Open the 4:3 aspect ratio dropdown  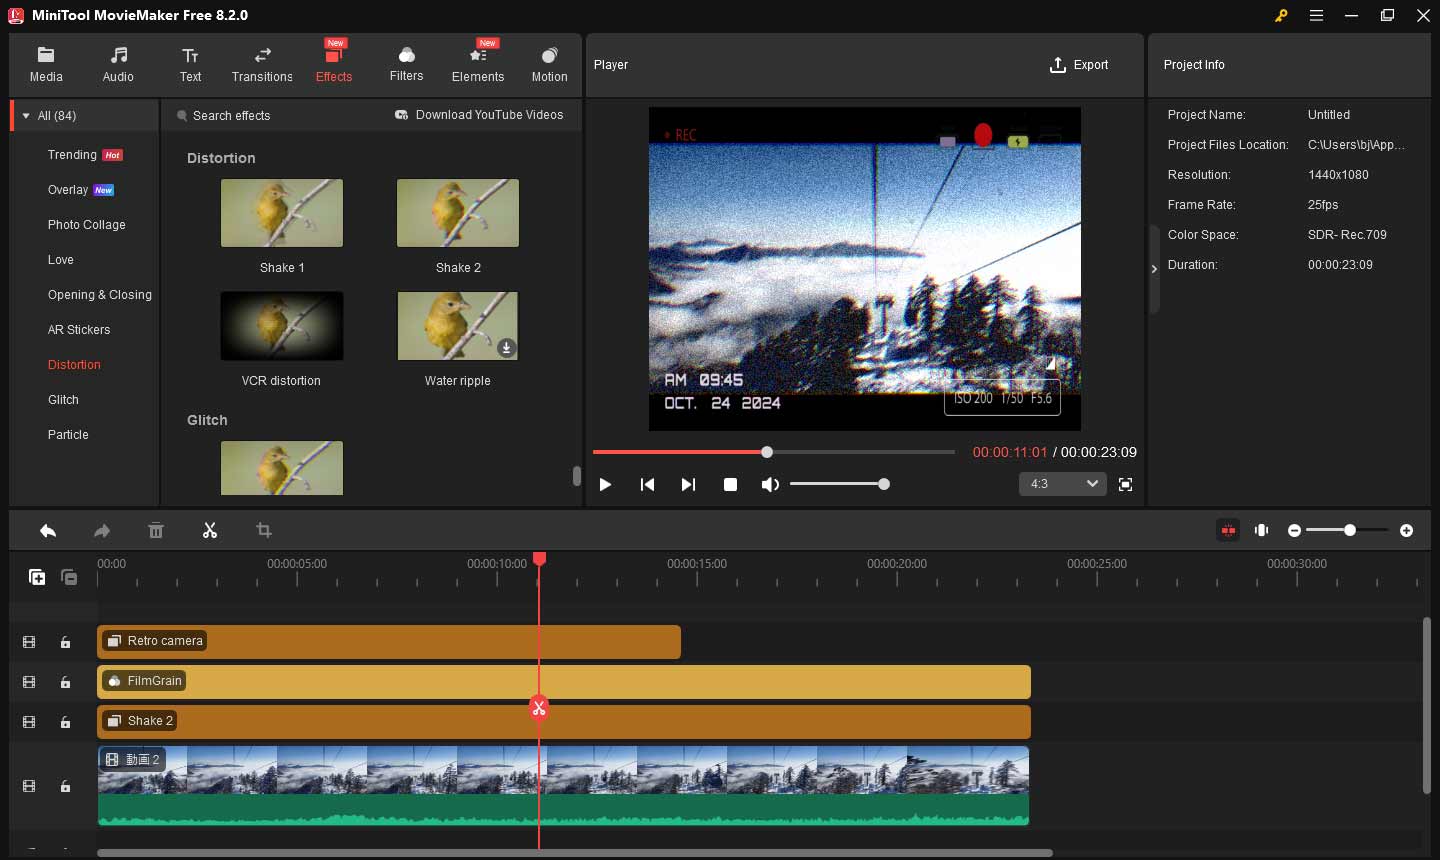[x=1062, y=484]
